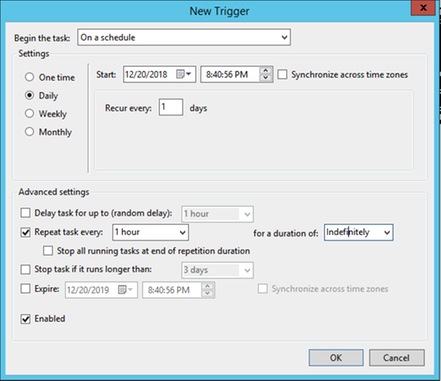
Task: Select the Daily radio button
Action: click(x=30, y=95)
